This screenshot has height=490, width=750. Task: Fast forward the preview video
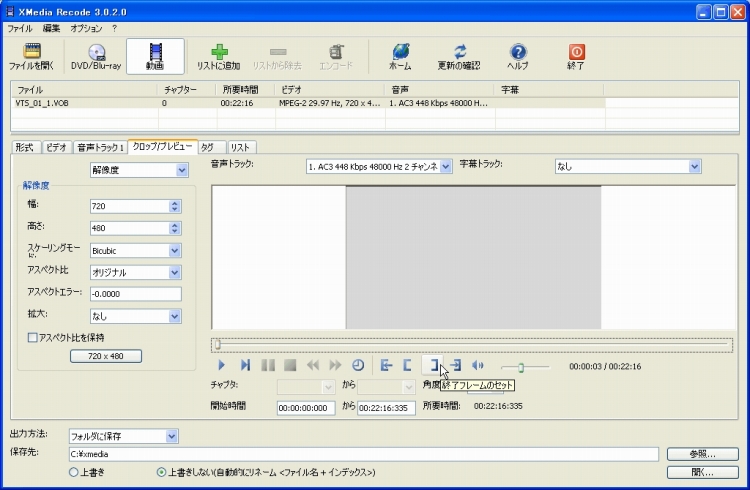pos(335,366)
